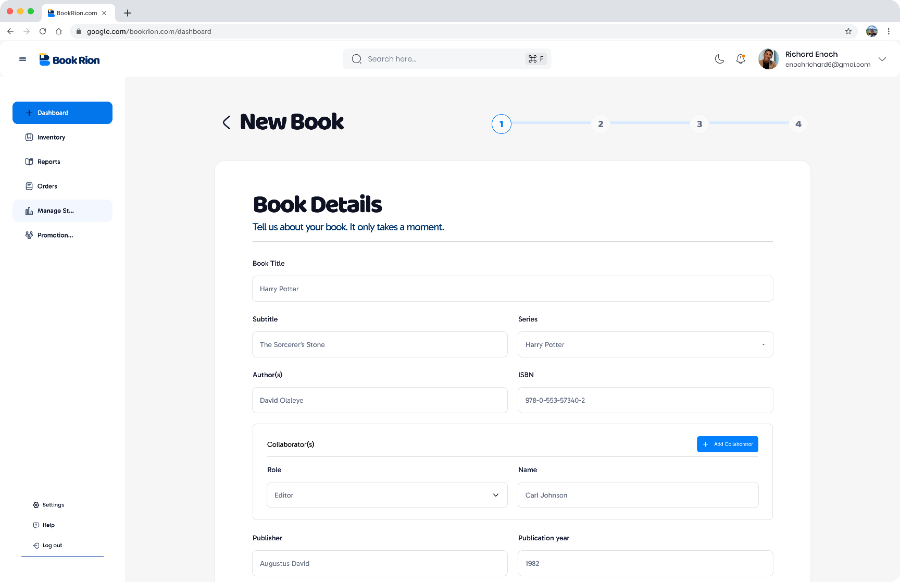Open the Series Harry Potter dropdown
Image resolution: width=900 pixels, height=582 pixels.
tap(645, 344)
